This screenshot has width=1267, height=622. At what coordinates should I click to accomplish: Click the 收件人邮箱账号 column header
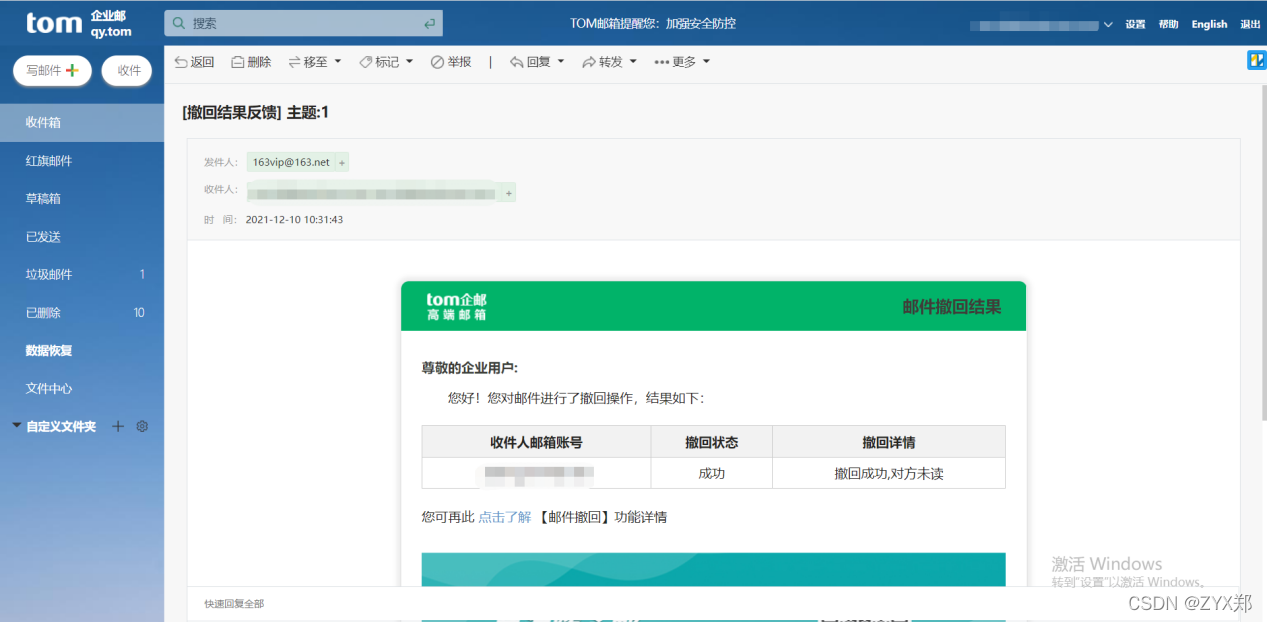click(x=536, y=442)
